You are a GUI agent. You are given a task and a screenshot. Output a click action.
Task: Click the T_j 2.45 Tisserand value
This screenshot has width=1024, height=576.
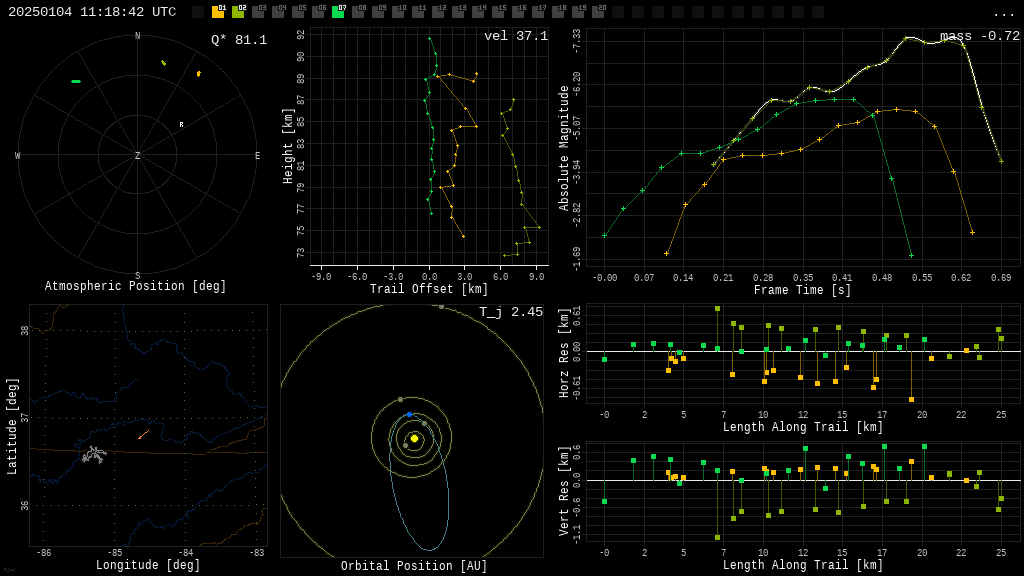[510, 312]
